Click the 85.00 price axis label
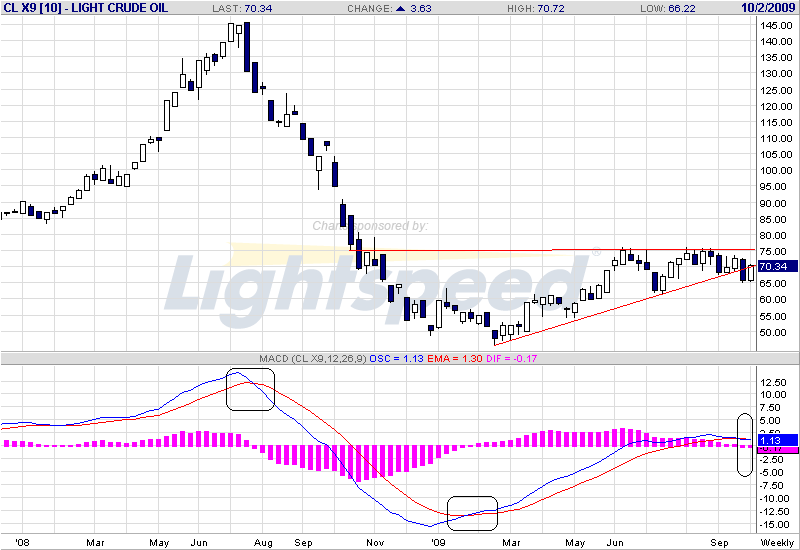Image resolution: width=800 pixels, height=550 pixels. click(x=773, y=219)
